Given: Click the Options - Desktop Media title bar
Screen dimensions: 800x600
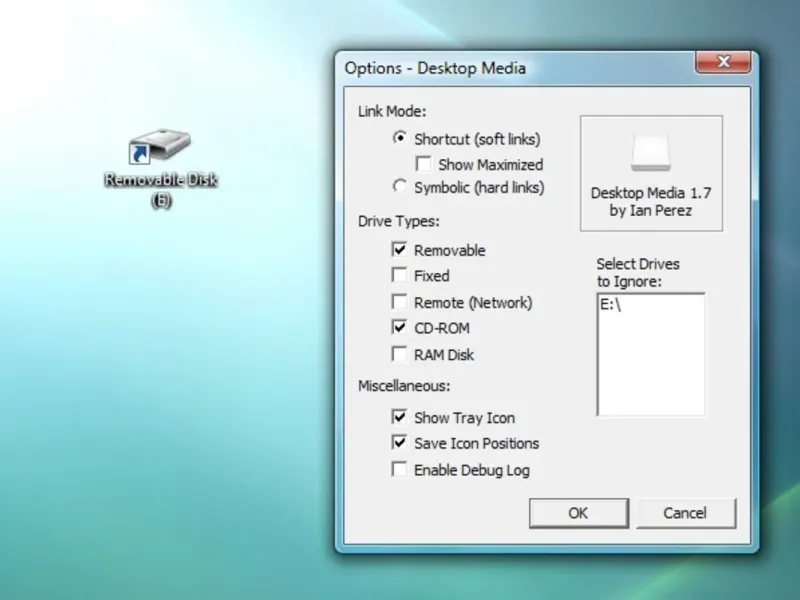Looking at the screenshot, I should click(x=515, y=68).
